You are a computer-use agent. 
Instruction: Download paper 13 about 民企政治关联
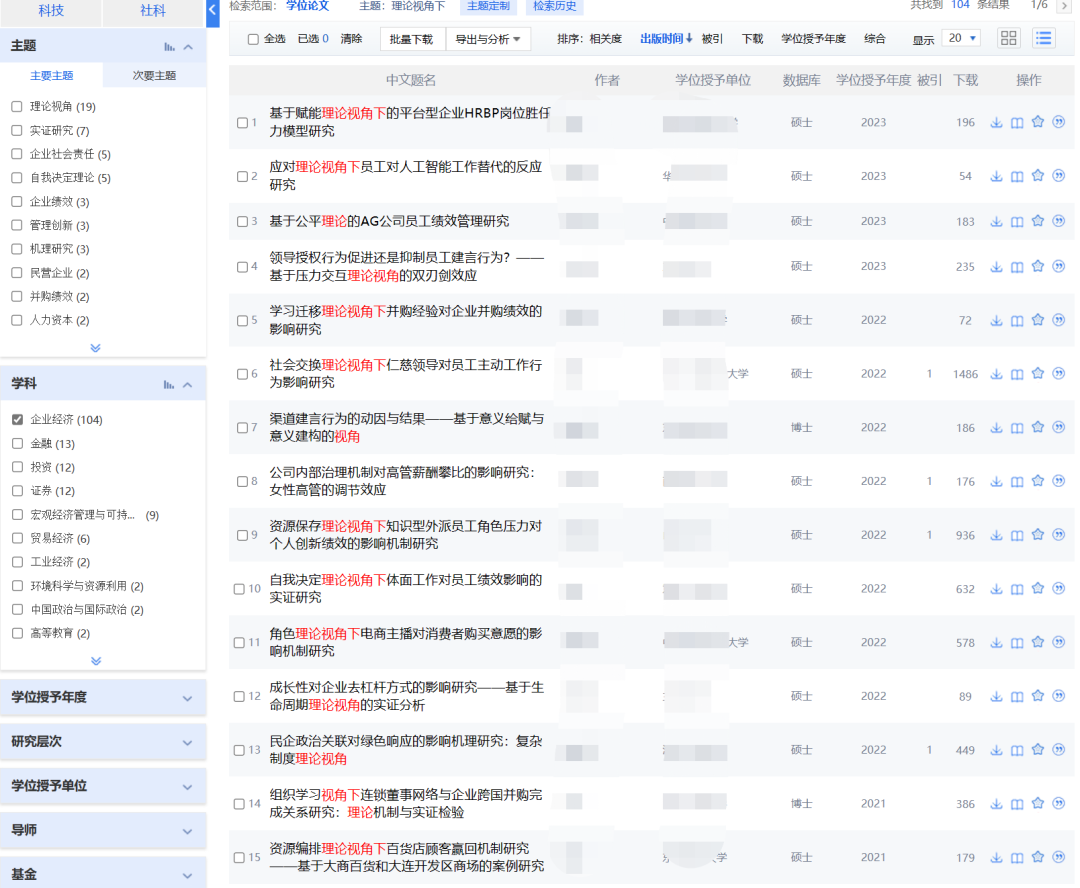(996, 750)
